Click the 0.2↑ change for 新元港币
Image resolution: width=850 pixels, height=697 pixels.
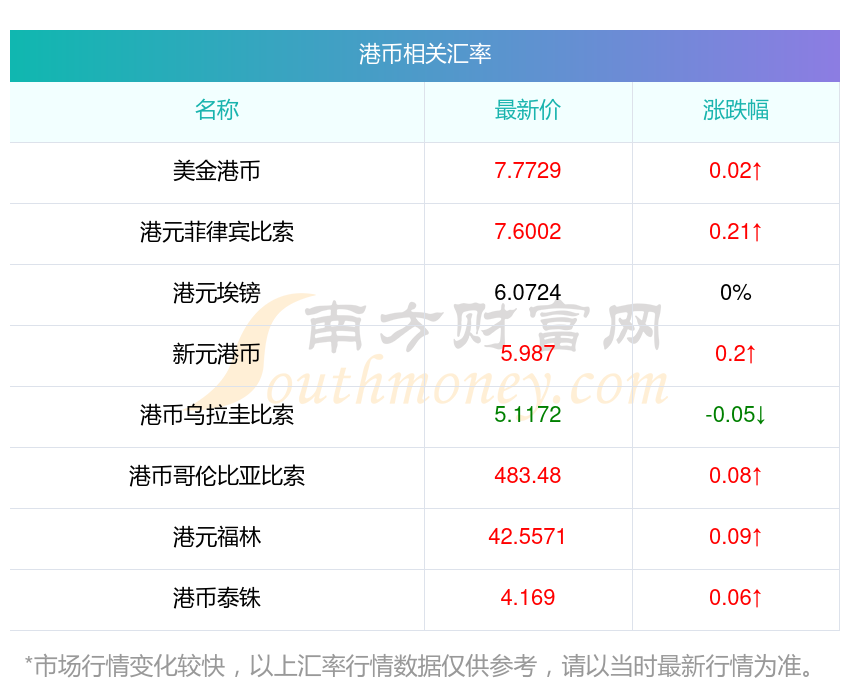[736, 354]
